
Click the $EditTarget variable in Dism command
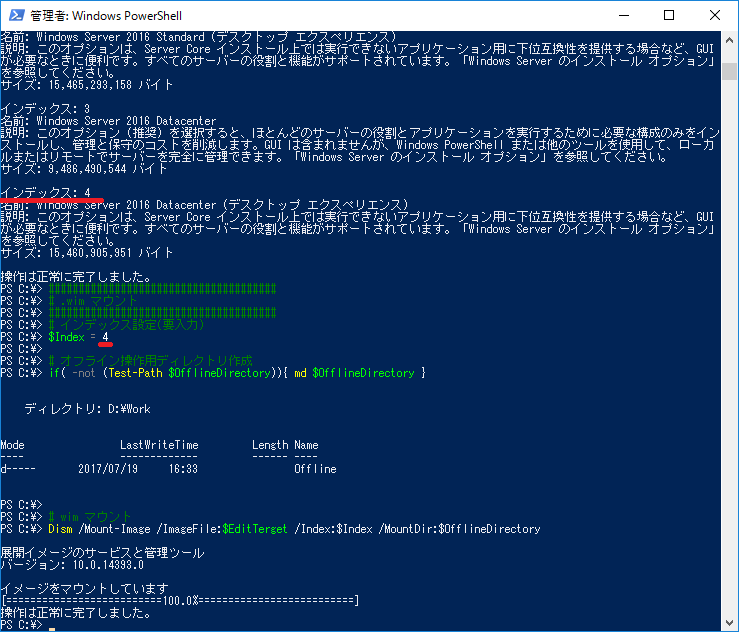[x=255, y=529]
